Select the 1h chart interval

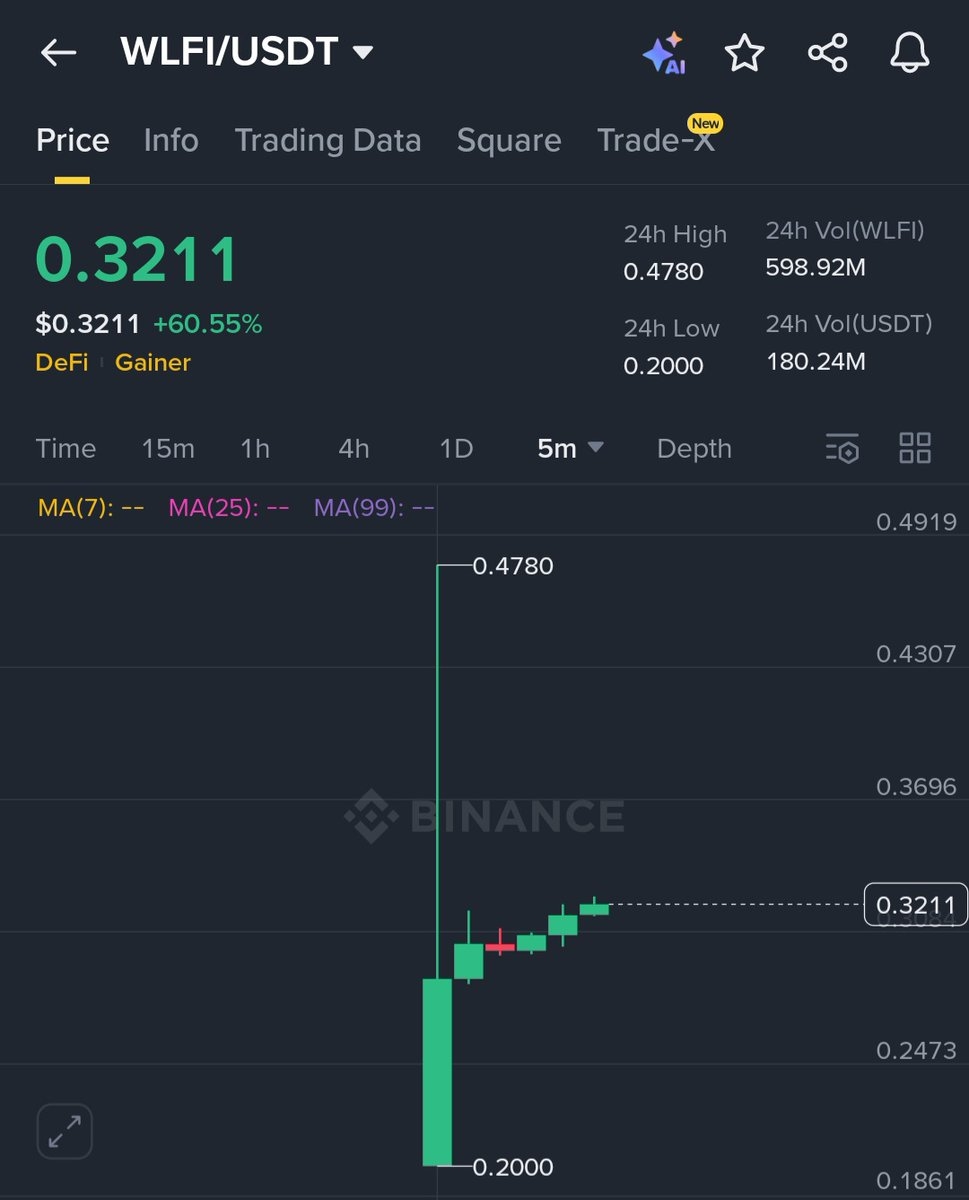(255, 449)
